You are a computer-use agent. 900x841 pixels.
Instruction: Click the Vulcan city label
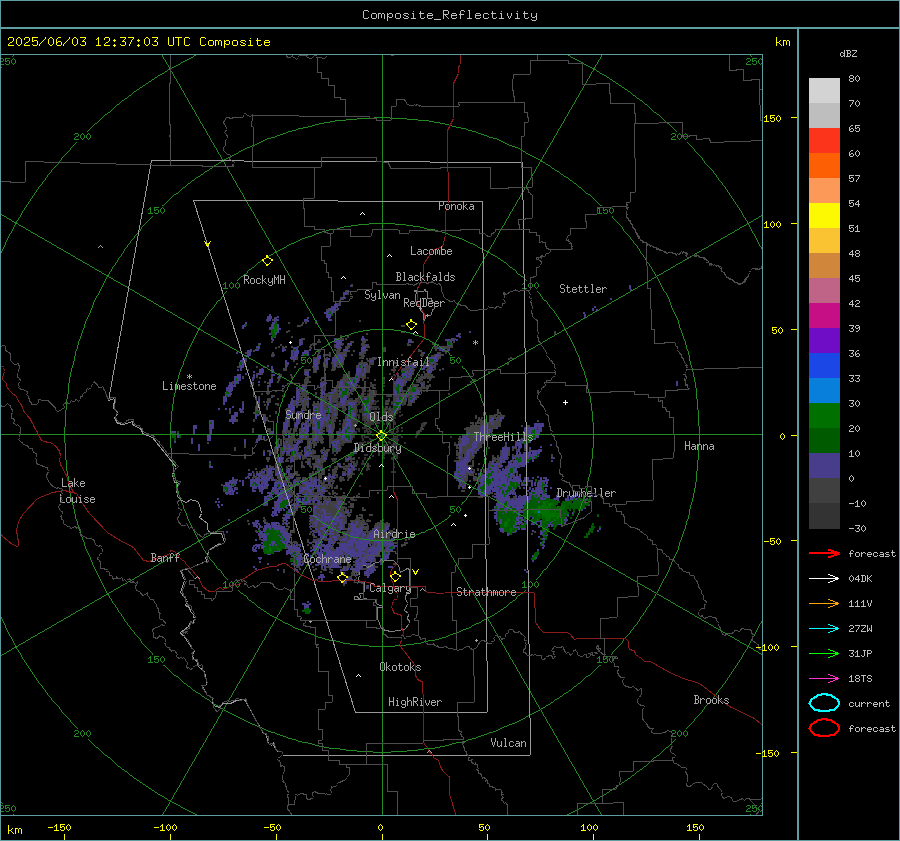[x=508, y=743]
